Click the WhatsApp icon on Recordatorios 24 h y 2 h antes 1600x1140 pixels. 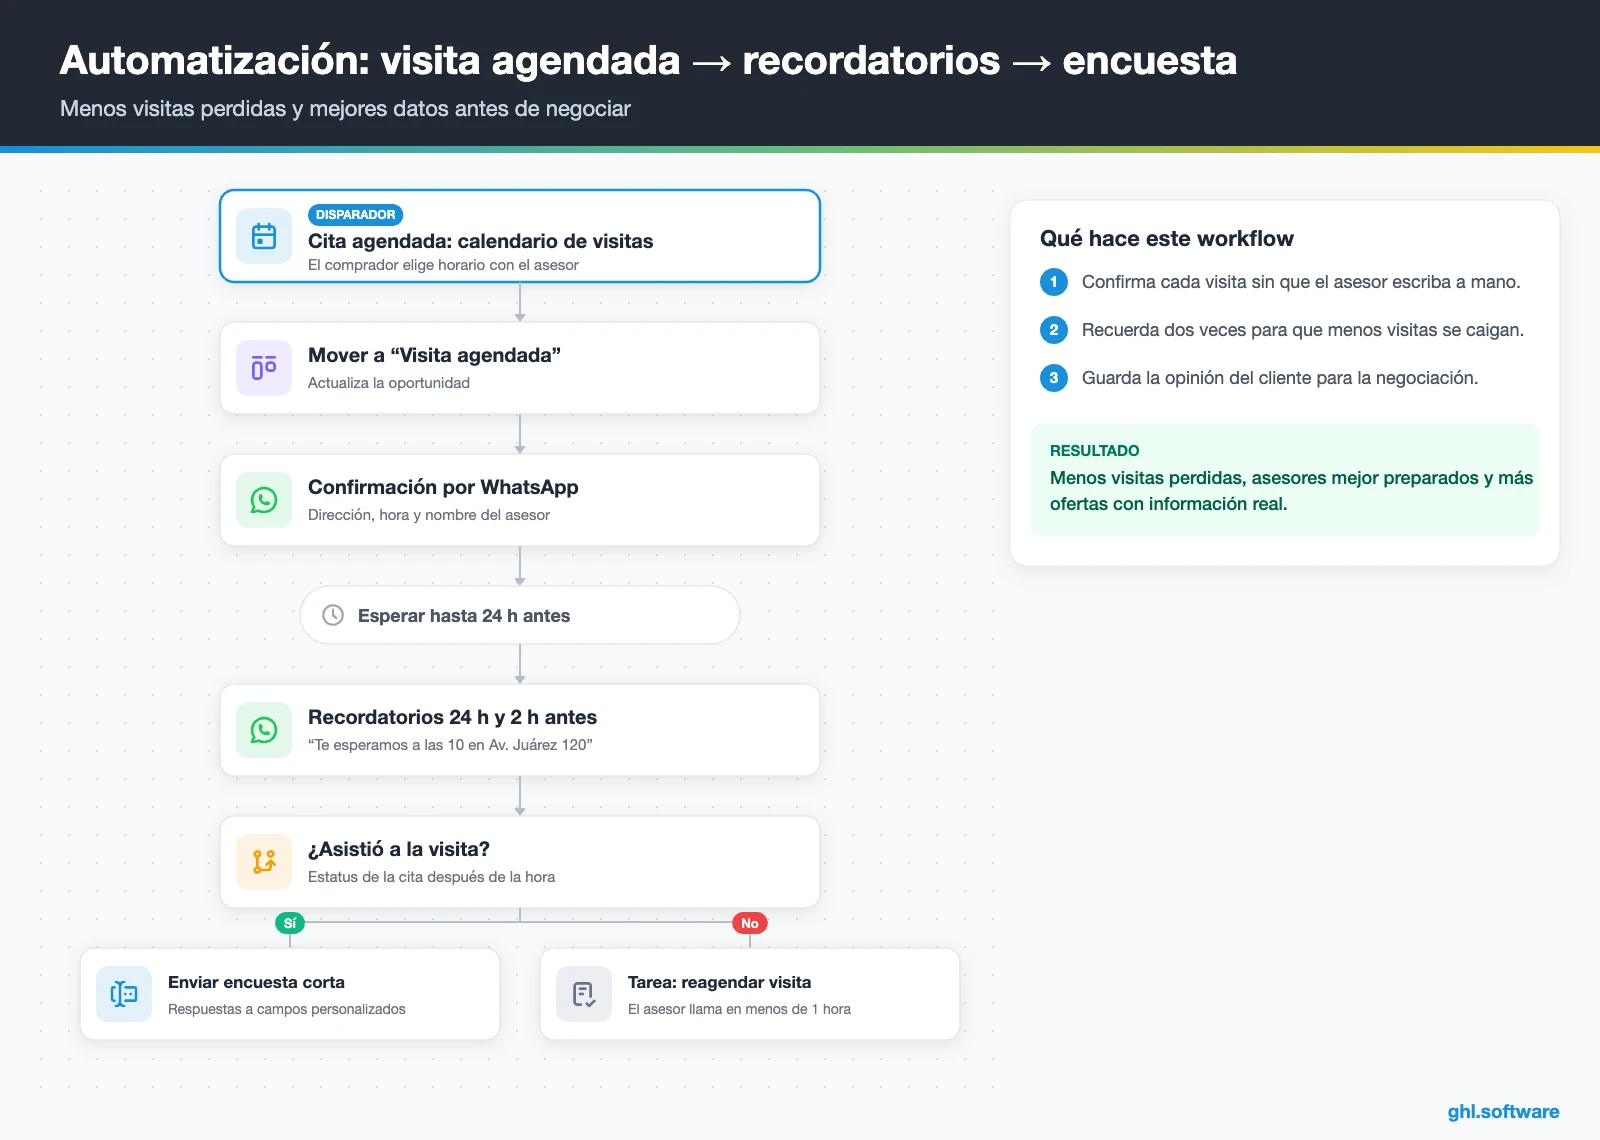pos(264,730)
